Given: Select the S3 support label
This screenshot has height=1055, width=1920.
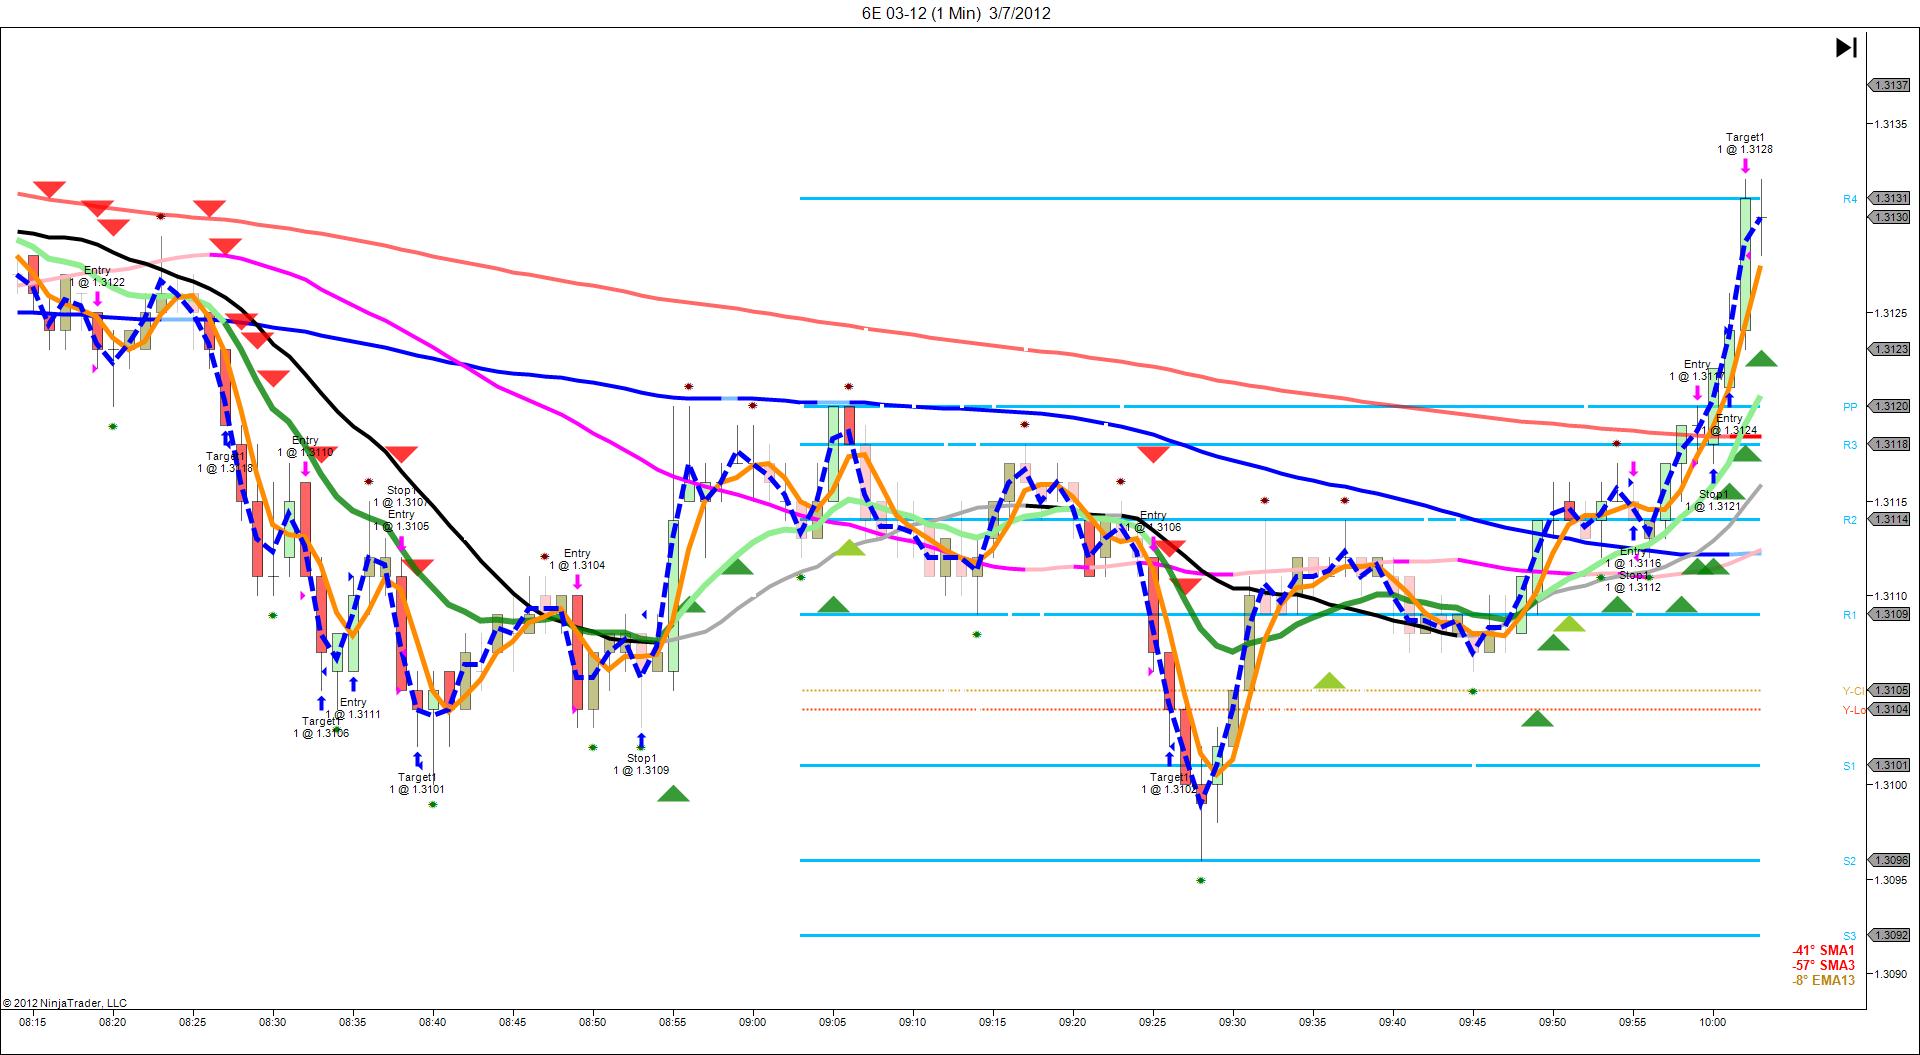Looking at the screenshot, I should (1850, 936).
